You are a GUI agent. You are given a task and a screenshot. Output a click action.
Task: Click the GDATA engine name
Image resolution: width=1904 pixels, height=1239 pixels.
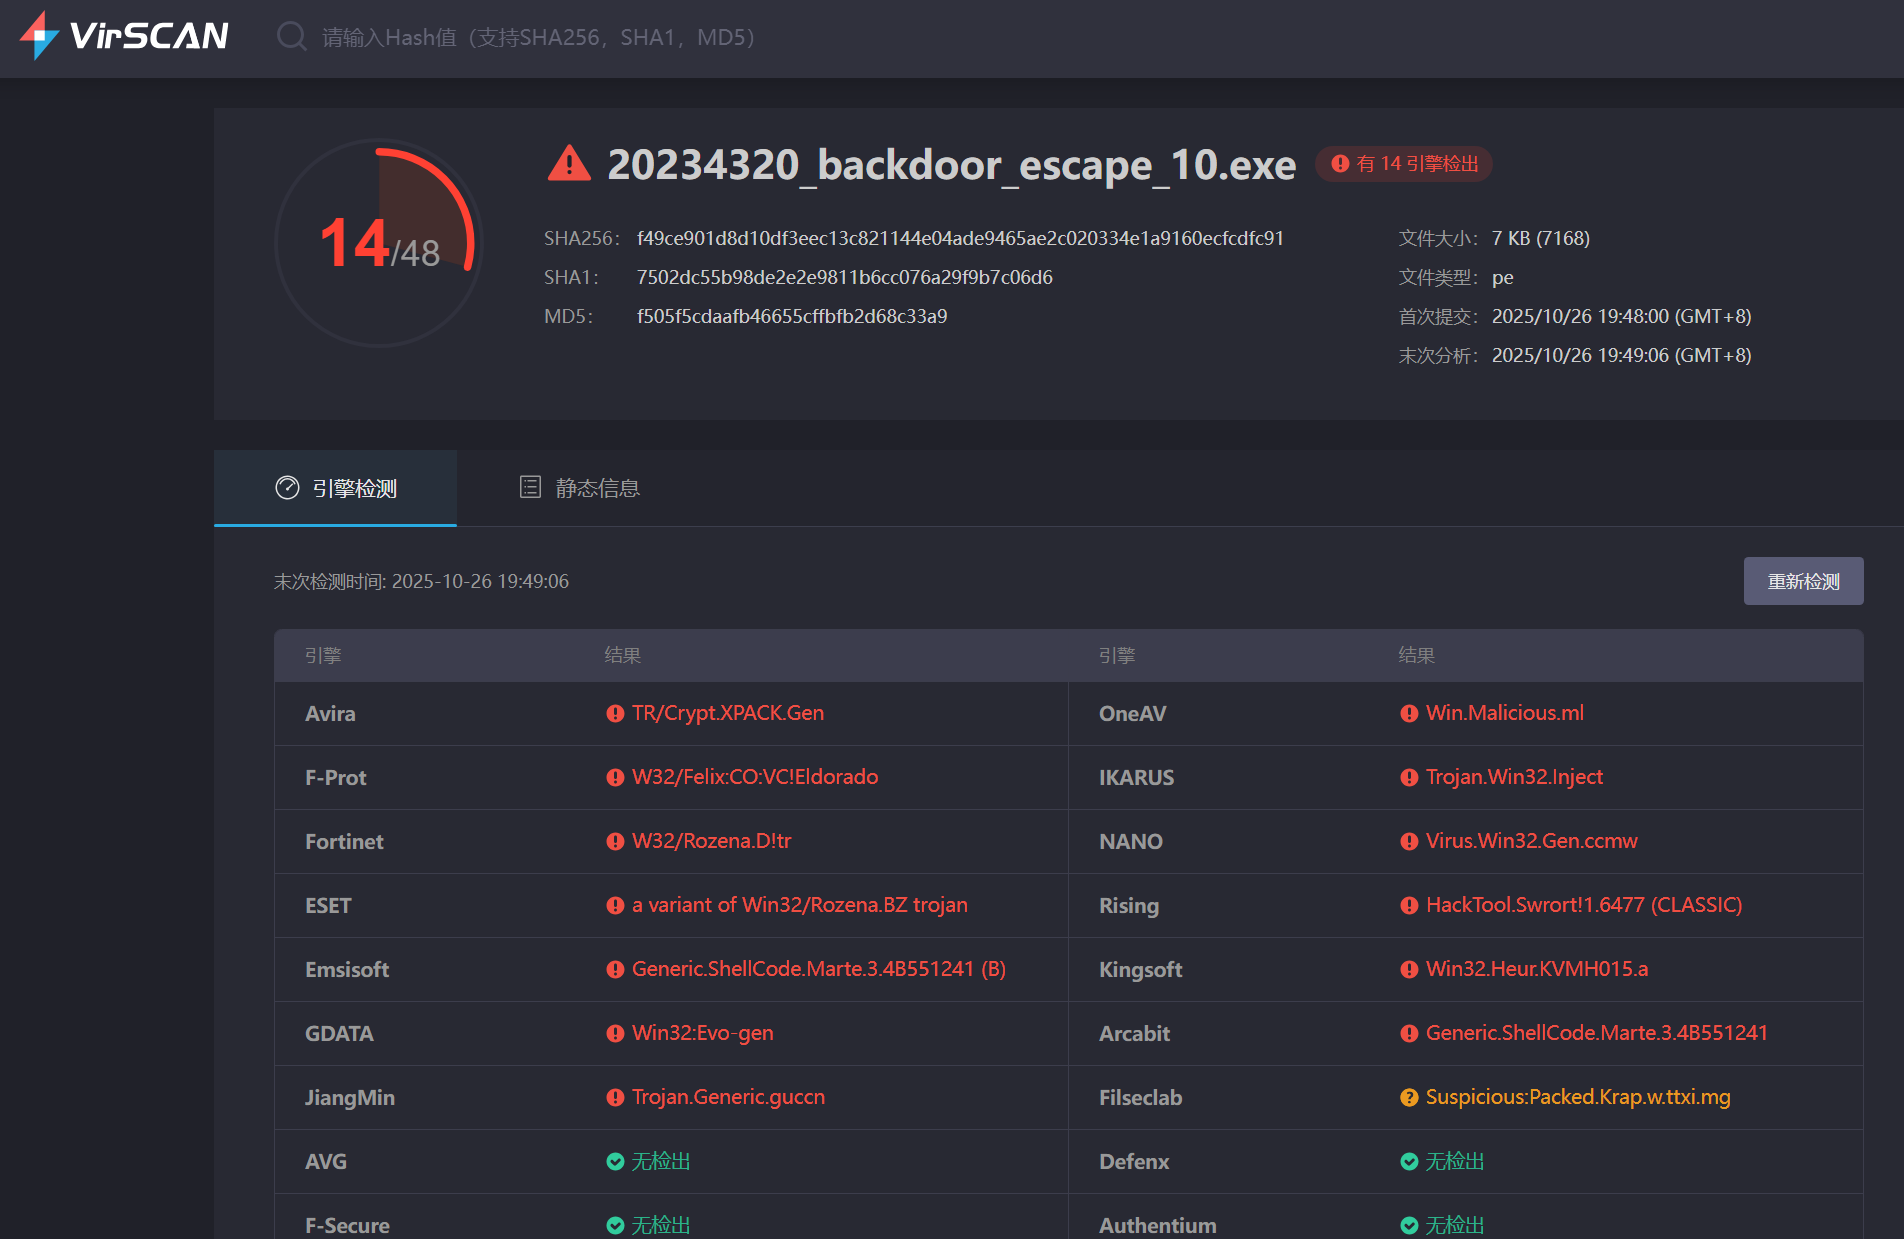(339, 1034)
